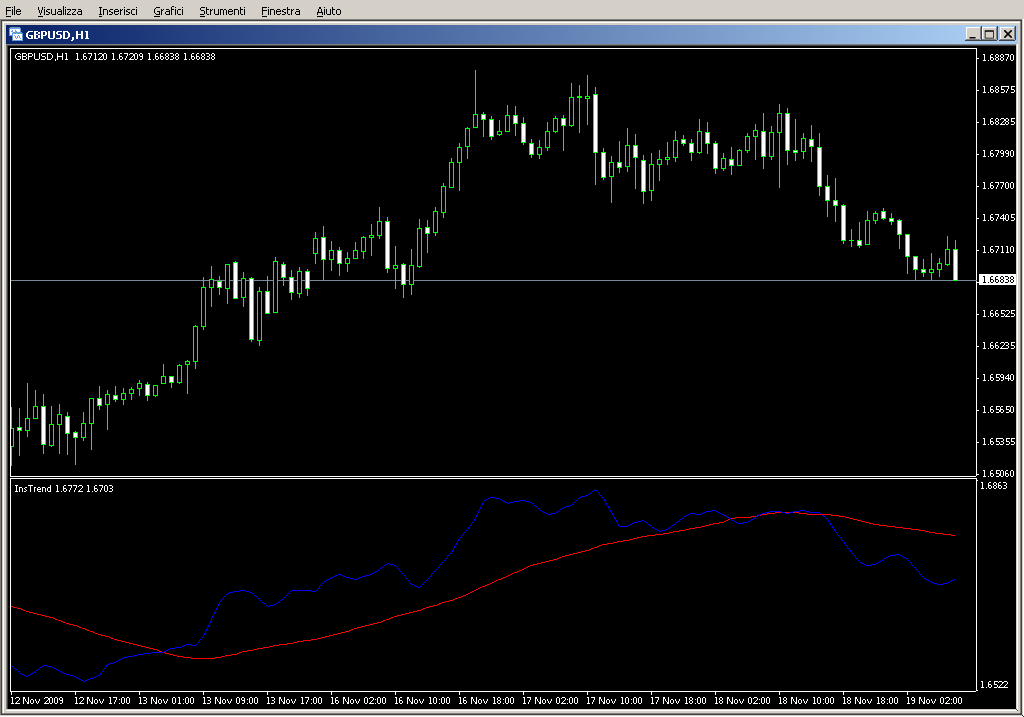The height and width of the screenshot is (717, 1024).
Task: Click the 1.65060 price scale label
Action: (x=999, y=473)
